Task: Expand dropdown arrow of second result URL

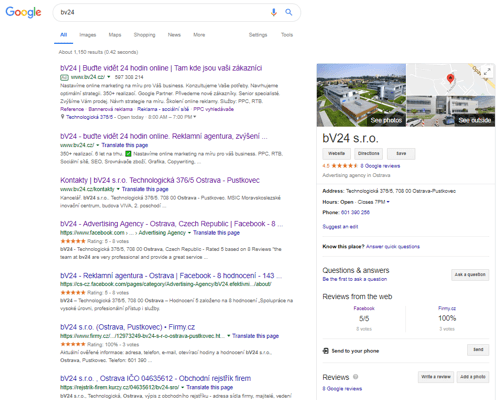Action: point(97,145)
